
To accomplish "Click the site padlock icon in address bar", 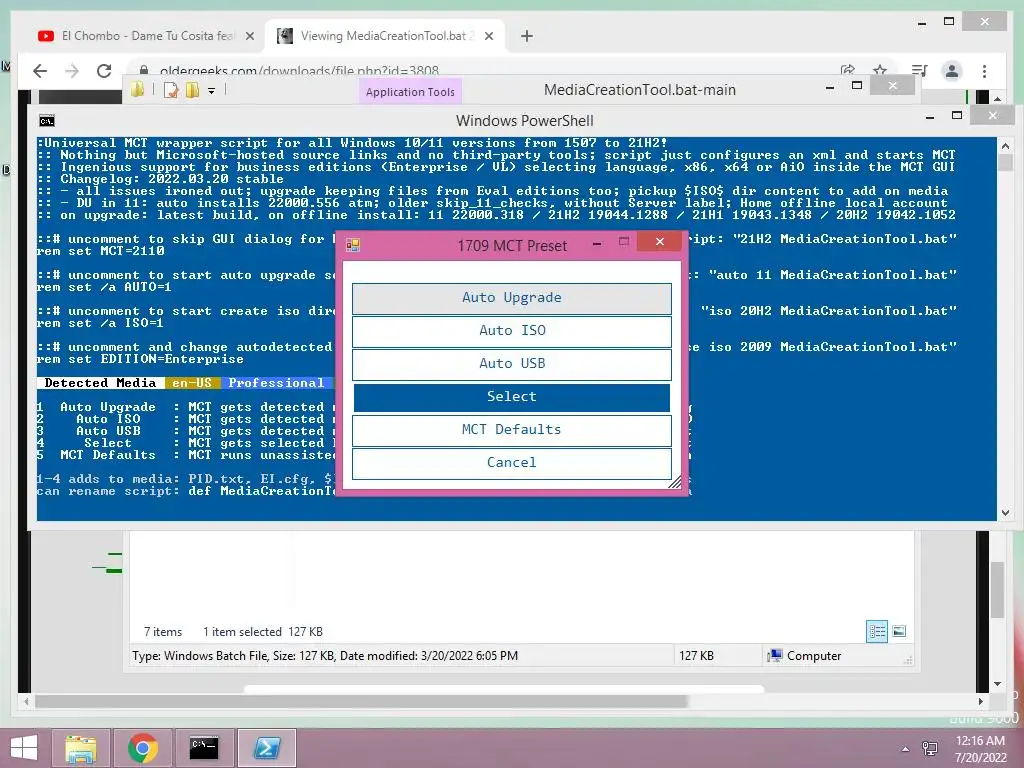I will [x=144, y=71].
